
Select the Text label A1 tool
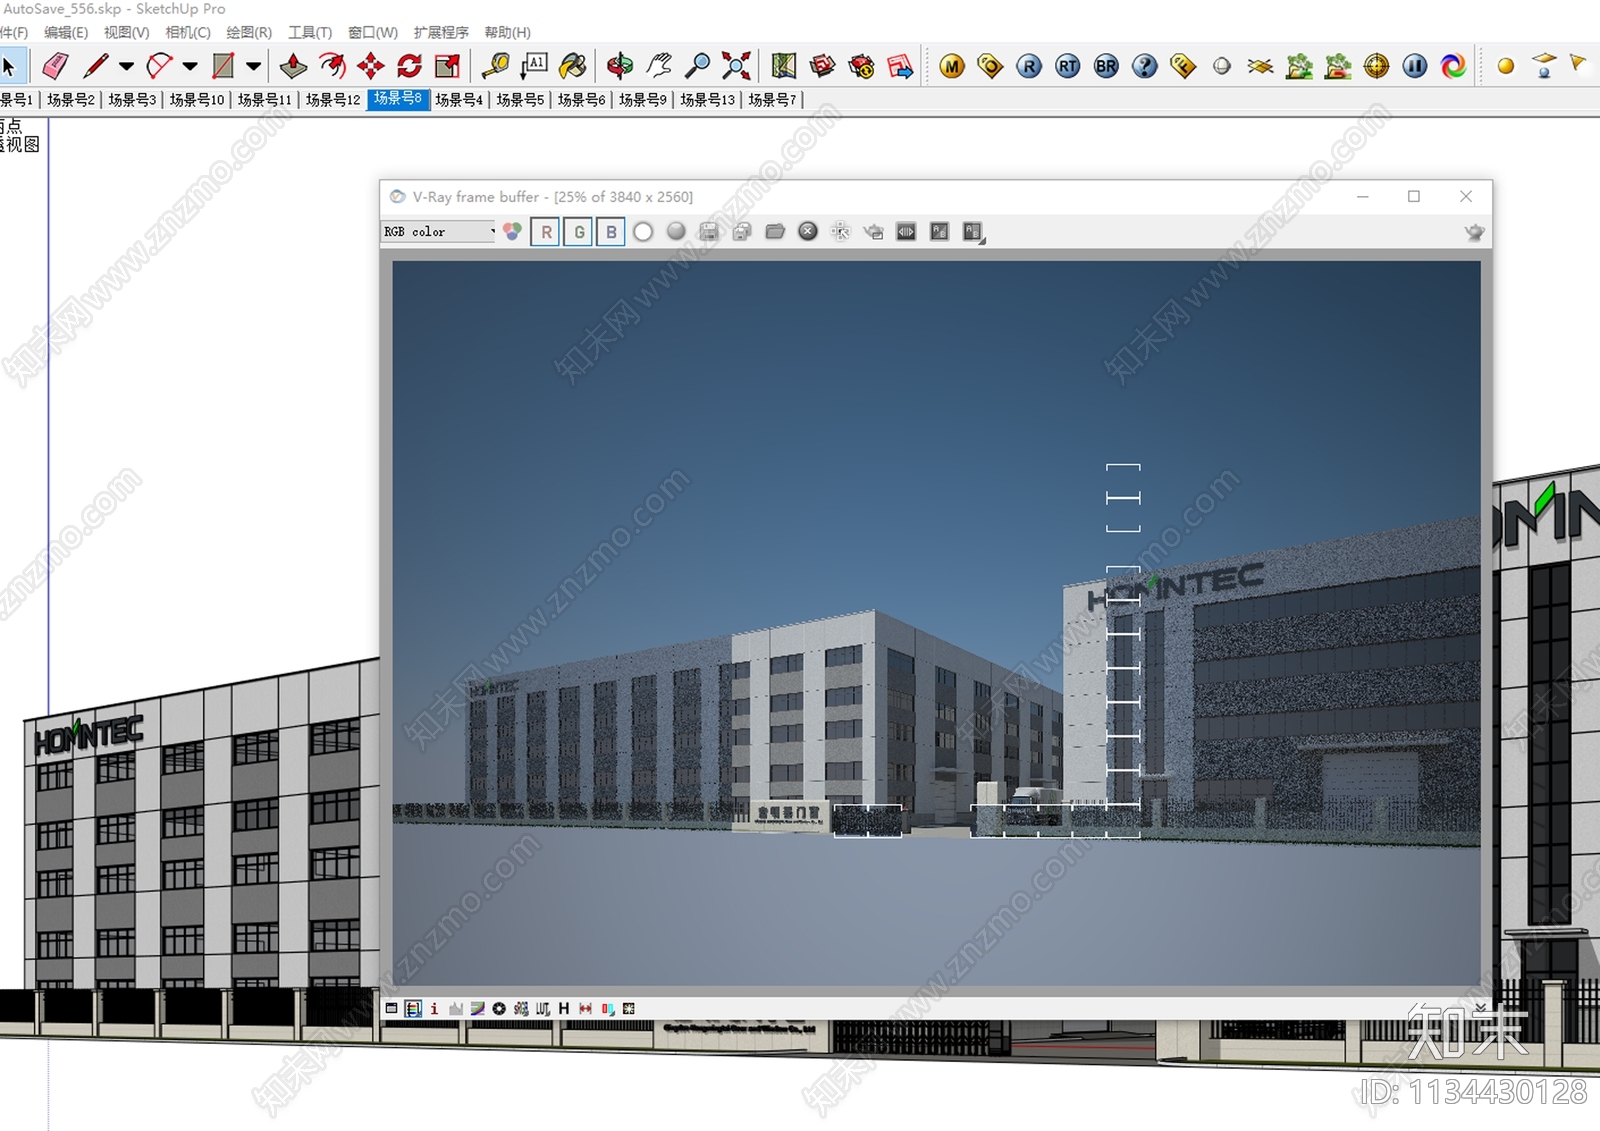pos(534,66)
